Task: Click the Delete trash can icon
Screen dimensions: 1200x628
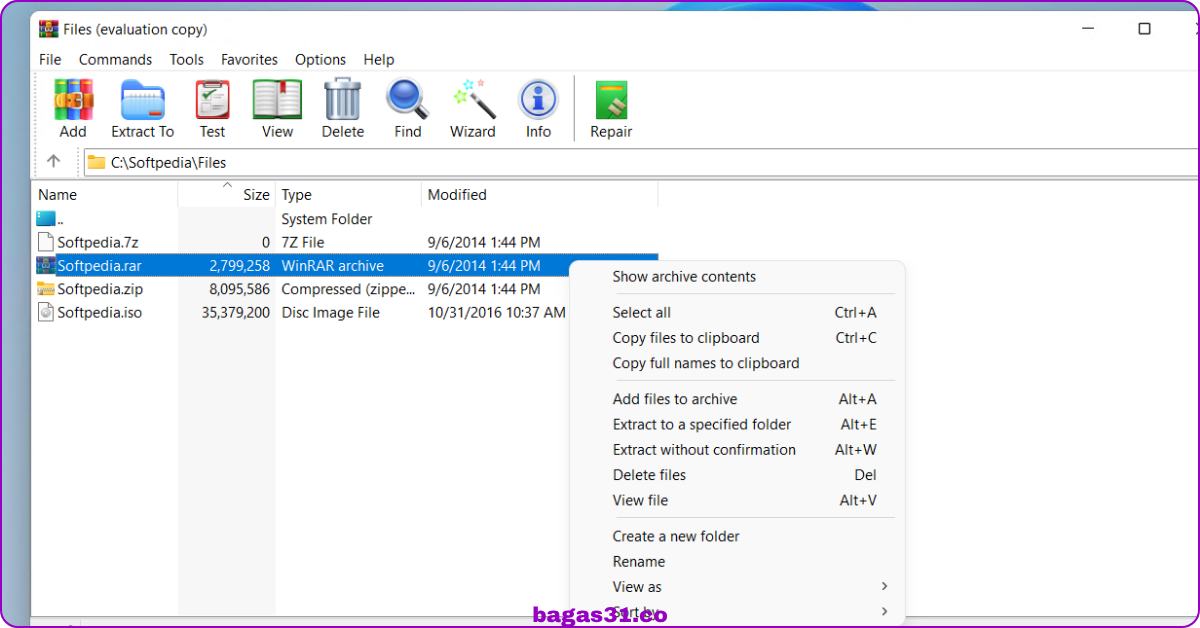Action: click(342, 100)
